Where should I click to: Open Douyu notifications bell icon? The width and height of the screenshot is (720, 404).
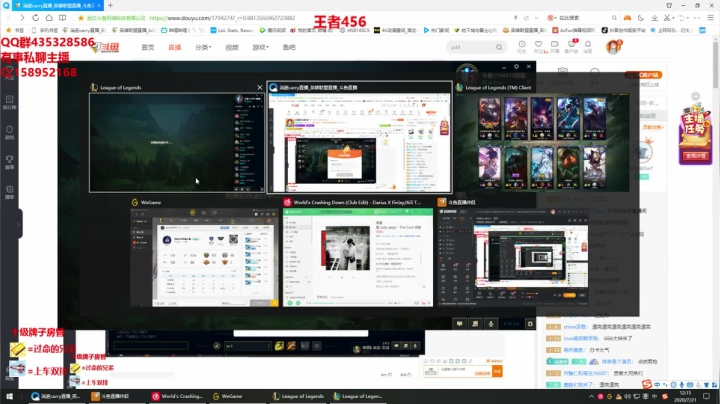click(588, 46)
